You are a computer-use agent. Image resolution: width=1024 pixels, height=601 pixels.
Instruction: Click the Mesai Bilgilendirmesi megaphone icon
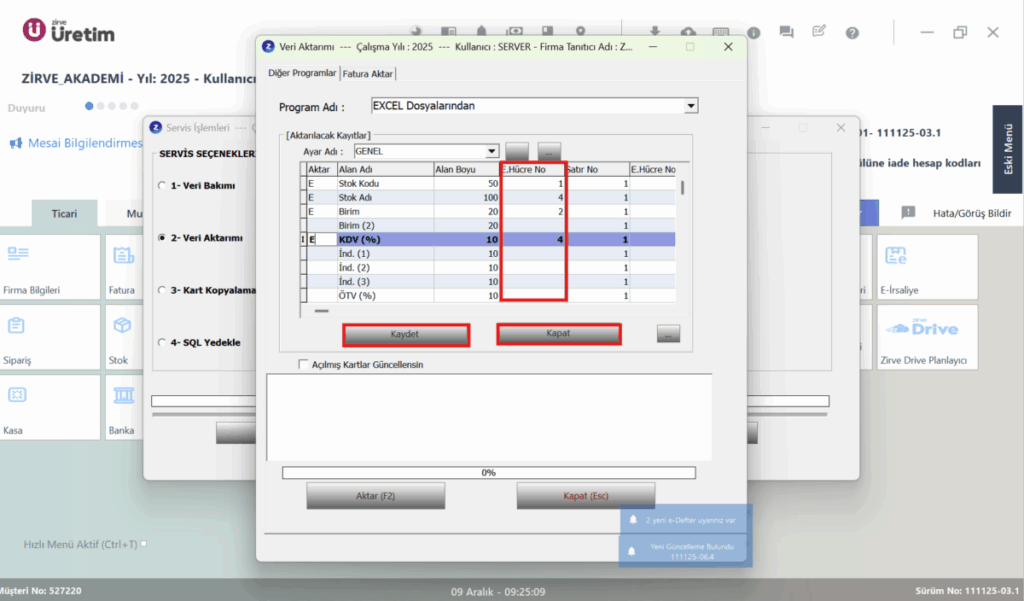(x=16, y=143)
